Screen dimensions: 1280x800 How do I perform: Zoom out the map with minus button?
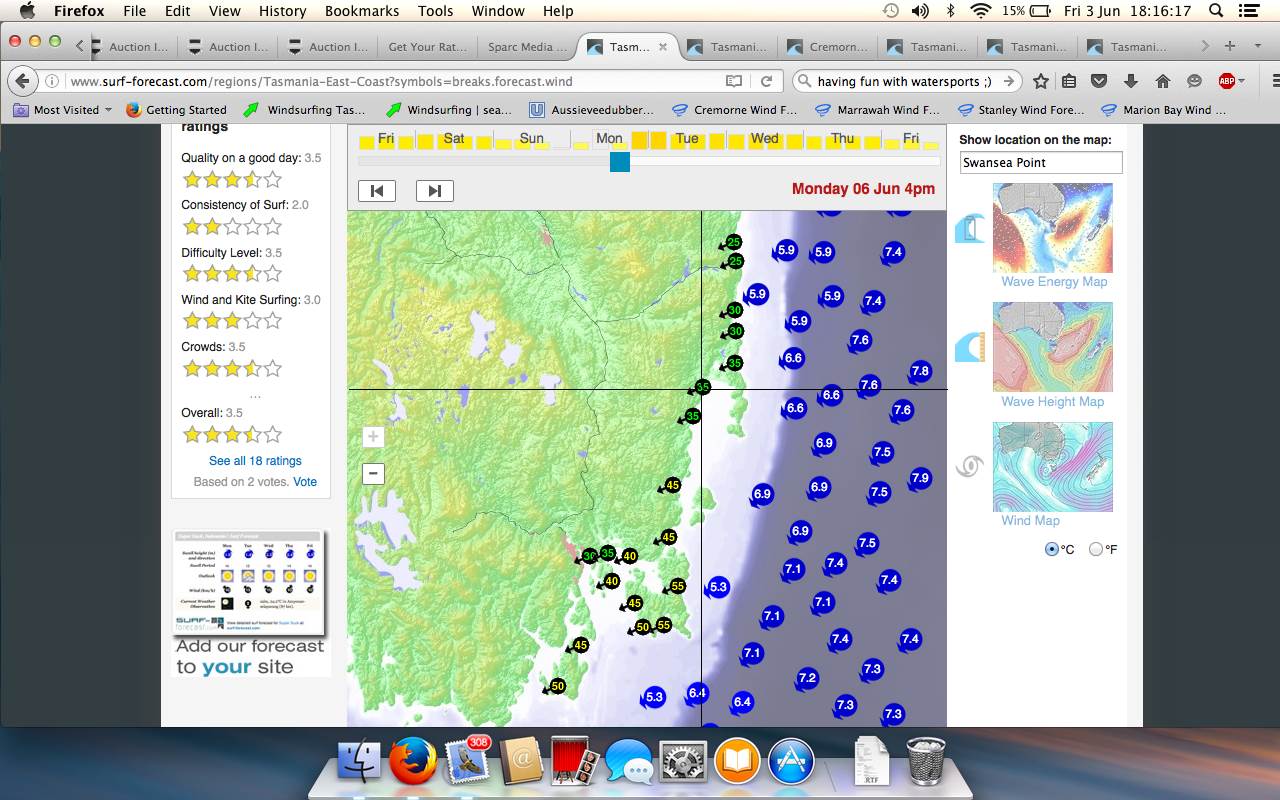373,473
